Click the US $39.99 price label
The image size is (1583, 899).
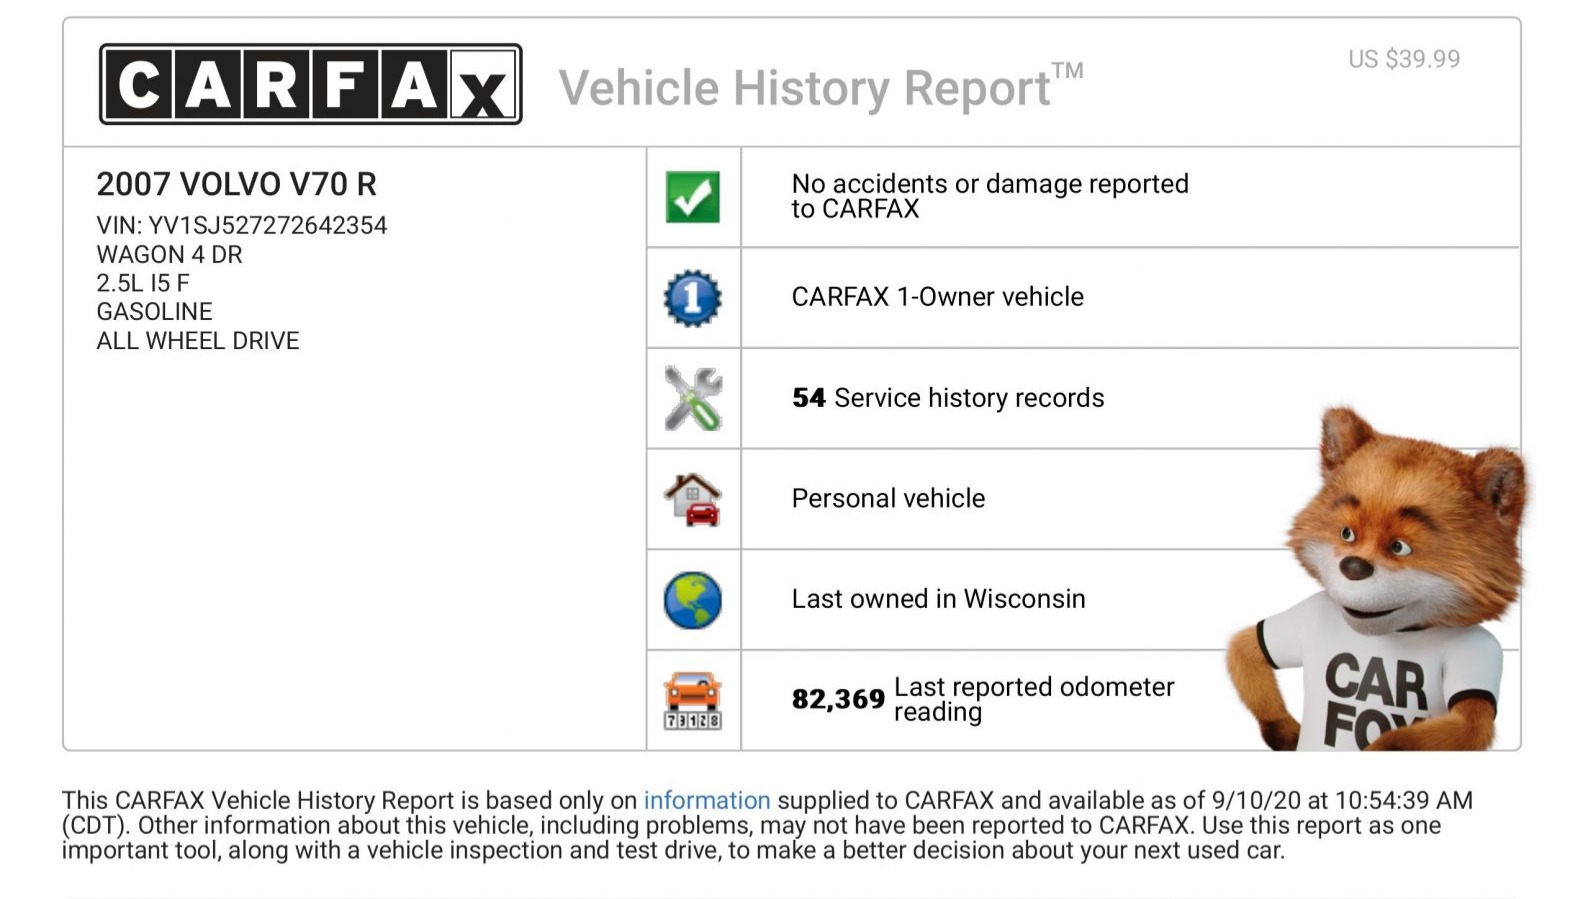(x=1404, y=59)
